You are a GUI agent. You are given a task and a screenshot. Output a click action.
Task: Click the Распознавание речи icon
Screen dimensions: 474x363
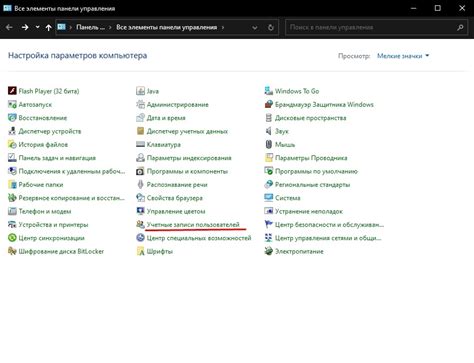click(140, 184)
